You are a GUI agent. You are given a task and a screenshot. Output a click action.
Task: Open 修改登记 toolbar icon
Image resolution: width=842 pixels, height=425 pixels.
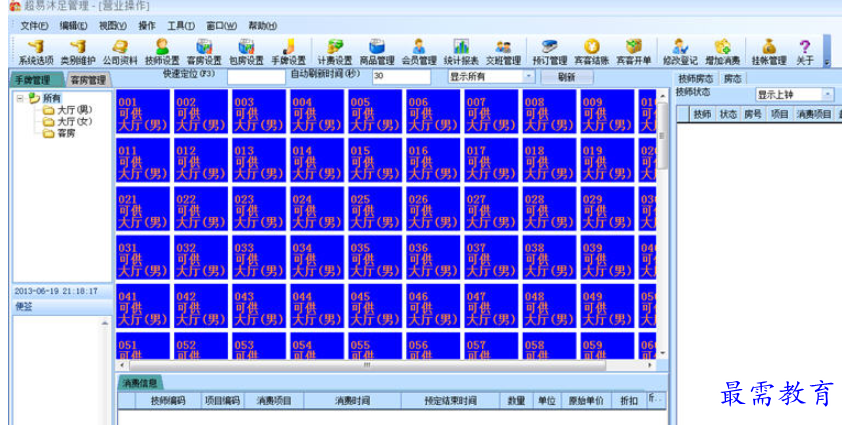(x=680, y=53)
